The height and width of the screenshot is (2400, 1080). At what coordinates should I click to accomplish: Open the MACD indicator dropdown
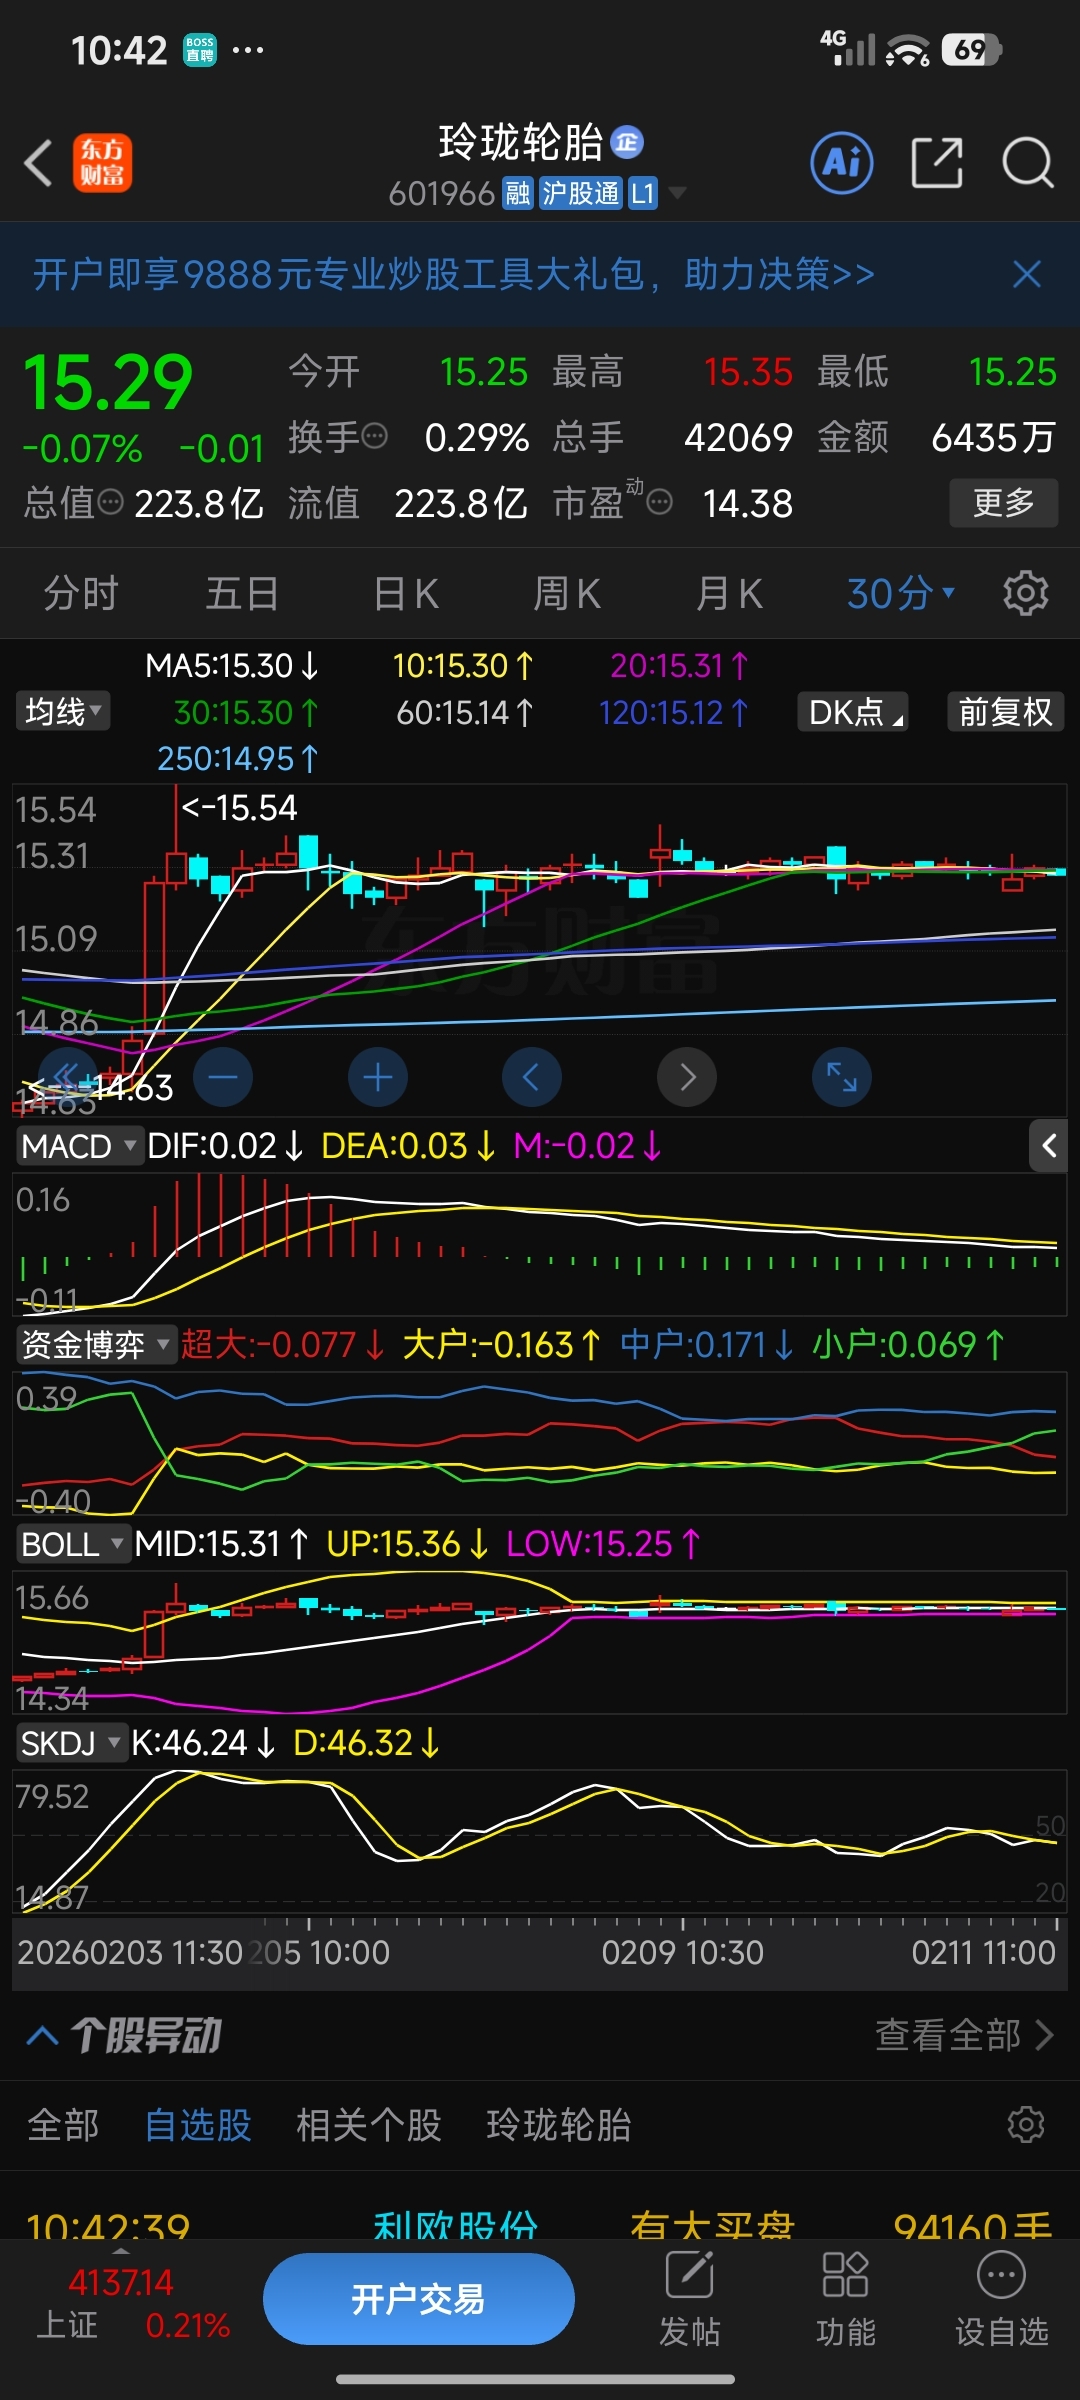[x=79, y=1146]
